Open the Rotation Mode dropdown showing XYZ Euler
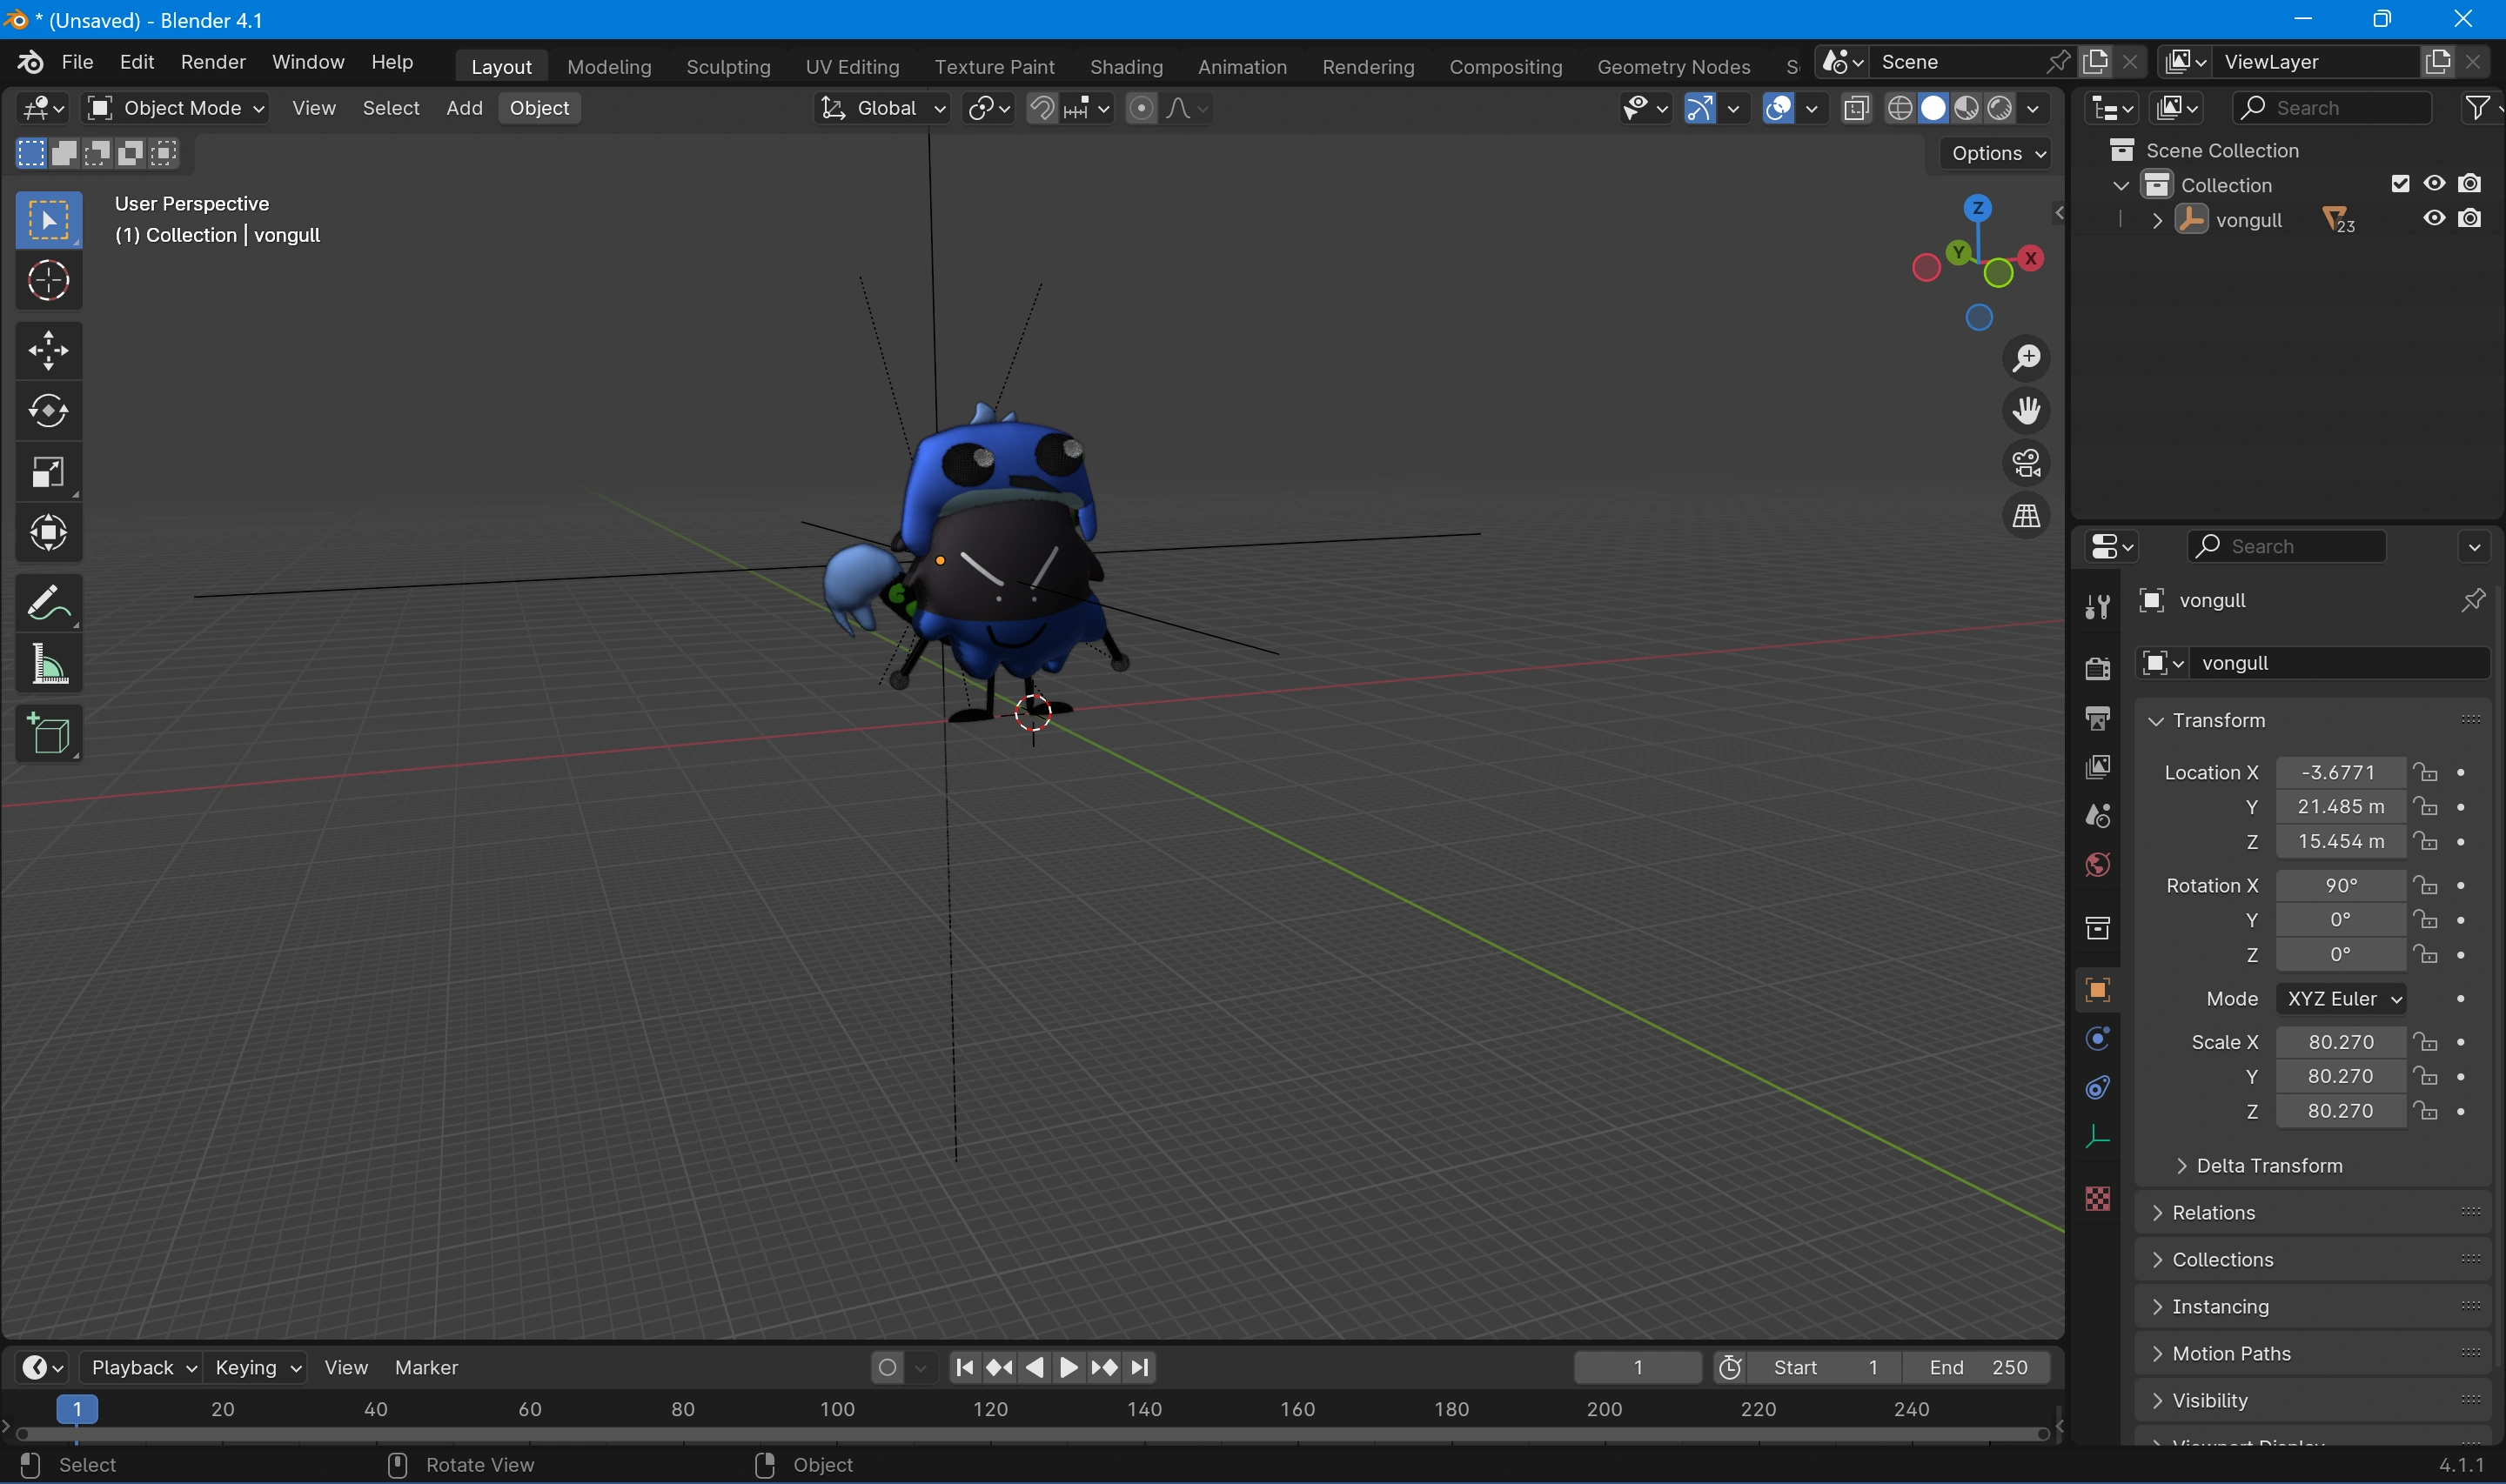Image resolution: width=2506 pixels, height=1484 pixels. click(2341, 998)
